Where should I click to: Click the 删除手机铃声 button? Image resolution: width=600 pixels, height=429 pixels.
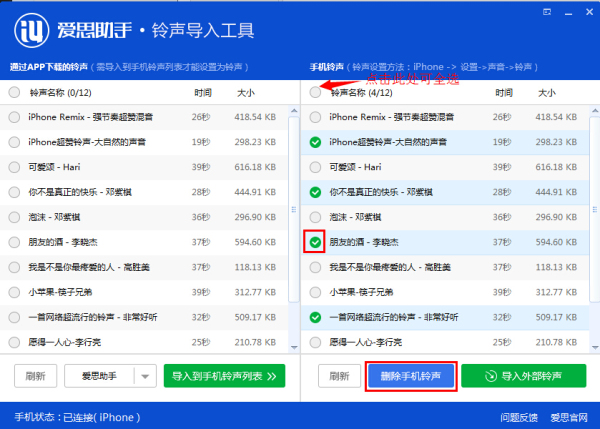[x=412, y=375]
